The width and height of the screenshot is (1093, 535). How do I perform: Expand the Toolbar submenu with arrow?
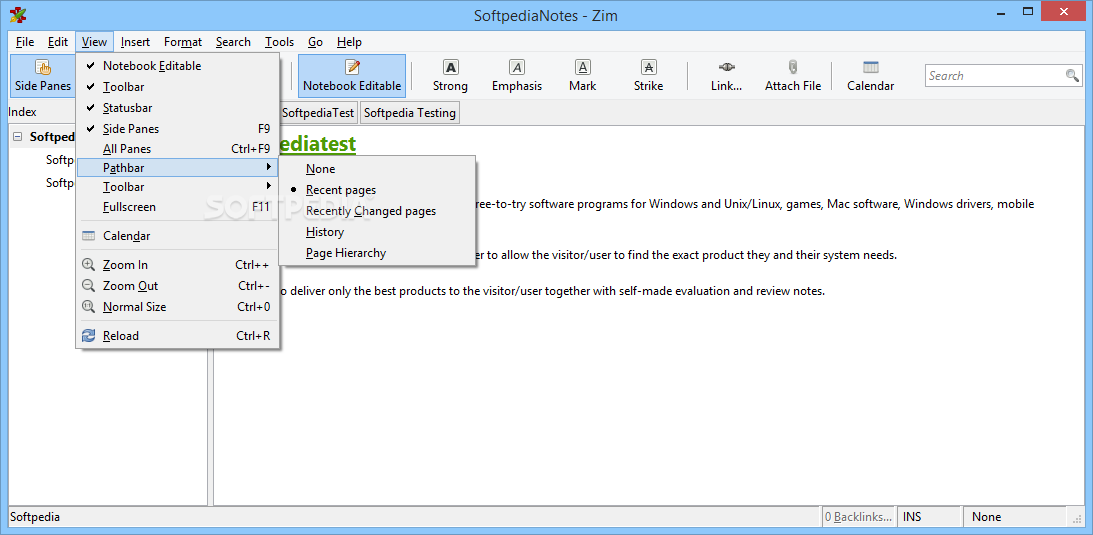(x=176, y=187)
